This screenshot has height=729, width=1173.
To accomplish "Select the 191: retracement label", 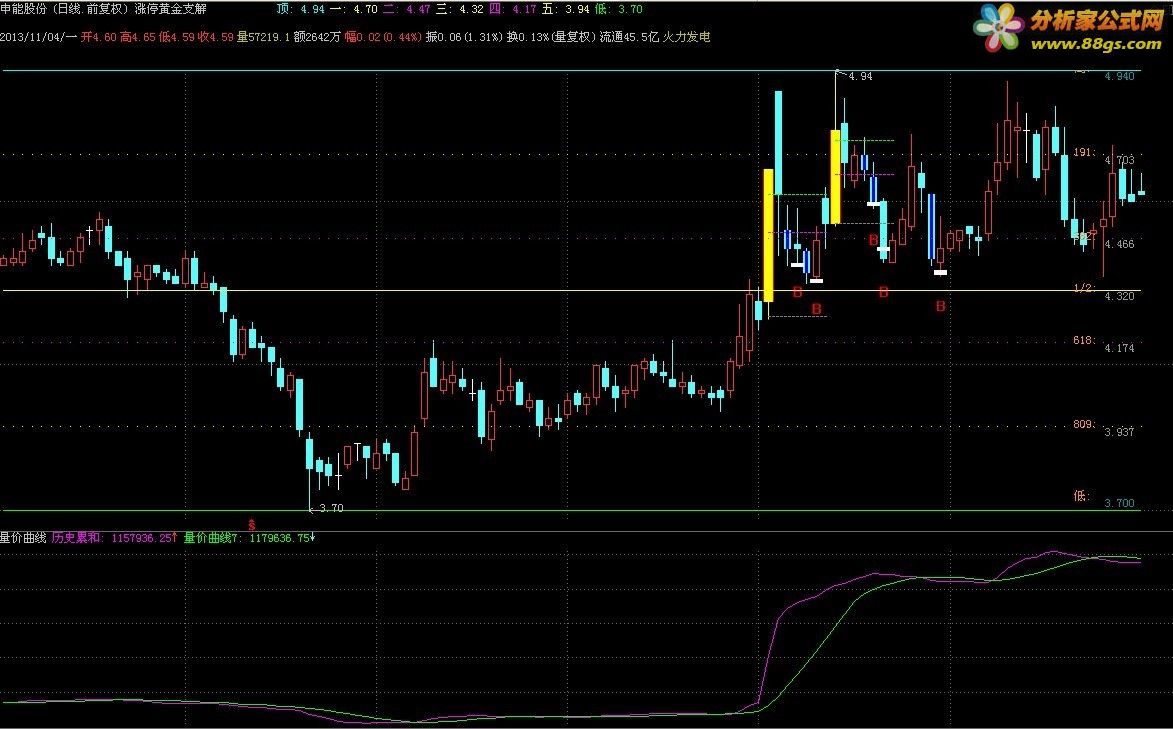I will [x=1084, y=153].
